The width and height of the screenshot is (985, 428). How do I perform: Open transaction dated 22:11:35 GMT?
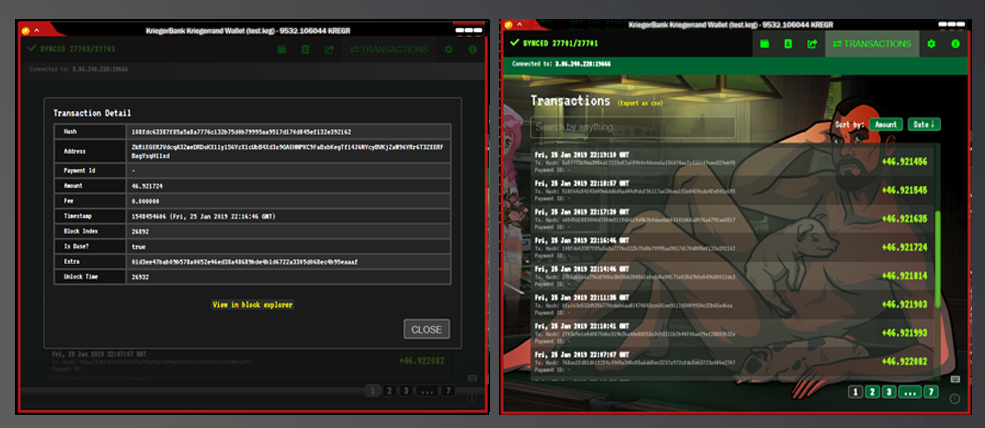(731, 305)
